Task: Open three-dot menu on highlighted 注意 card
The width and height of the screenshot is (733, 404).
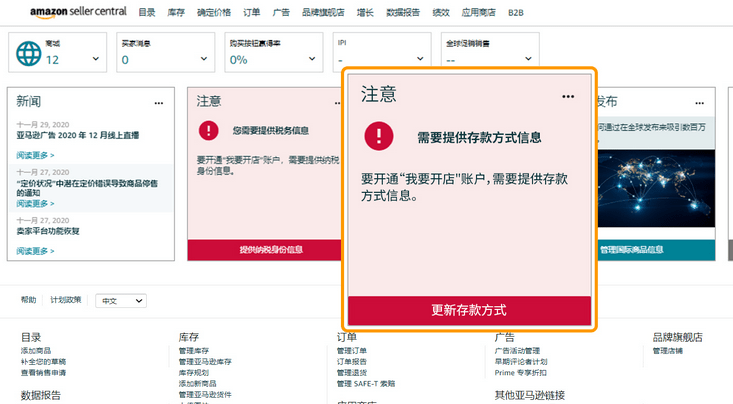Action: [x=568, y=96]
